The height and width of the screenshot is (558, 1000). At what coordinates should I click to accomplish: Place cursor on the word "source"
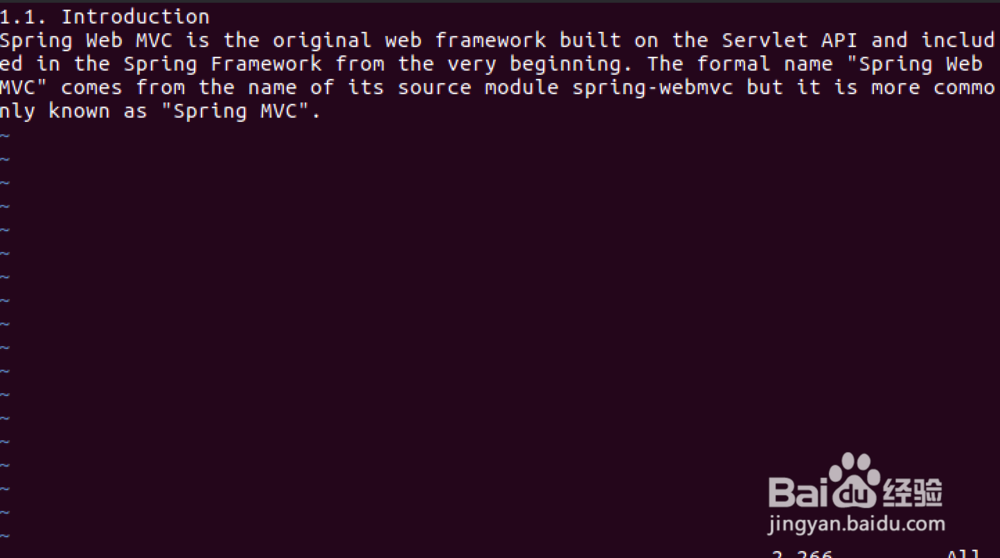[x=435, y=88]
